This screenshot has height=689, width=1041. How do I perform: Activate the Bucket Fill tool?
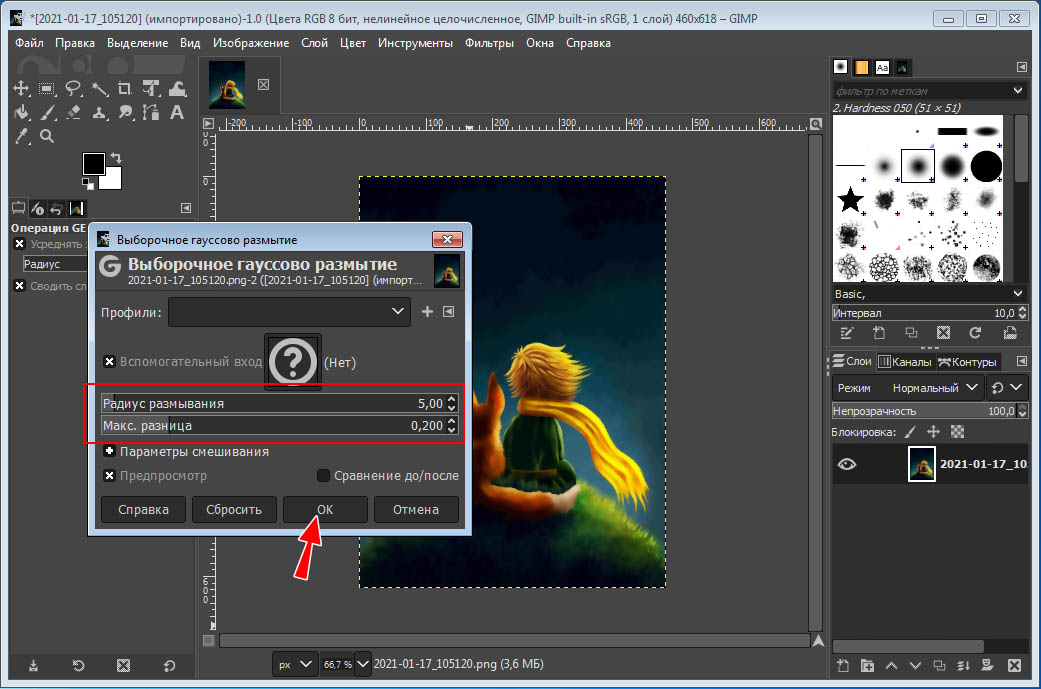(22, 112)
